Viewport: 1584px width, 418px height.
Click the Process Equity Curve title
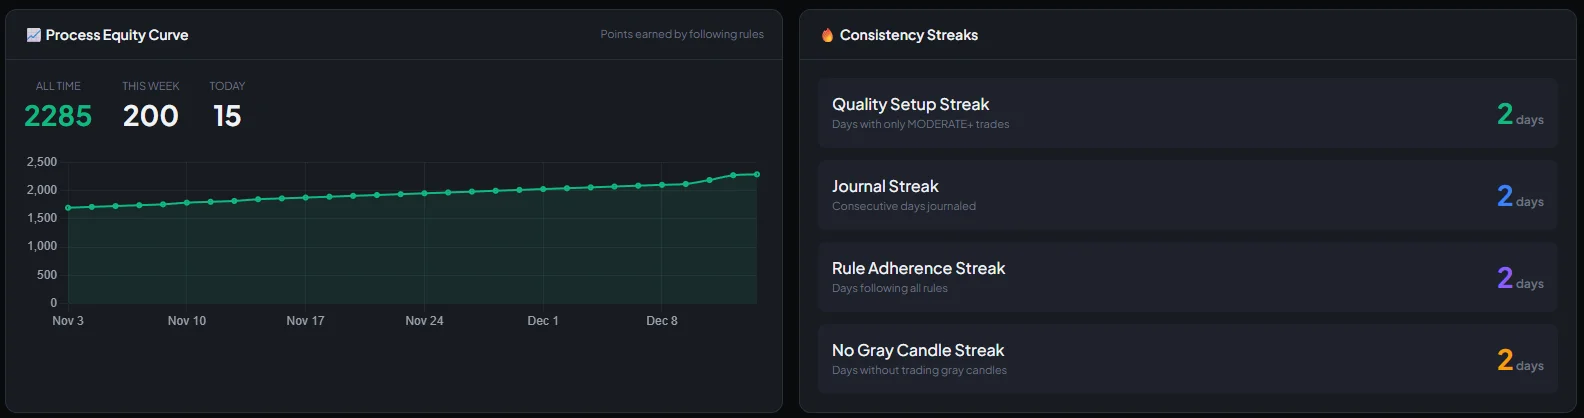coord(117,35)
